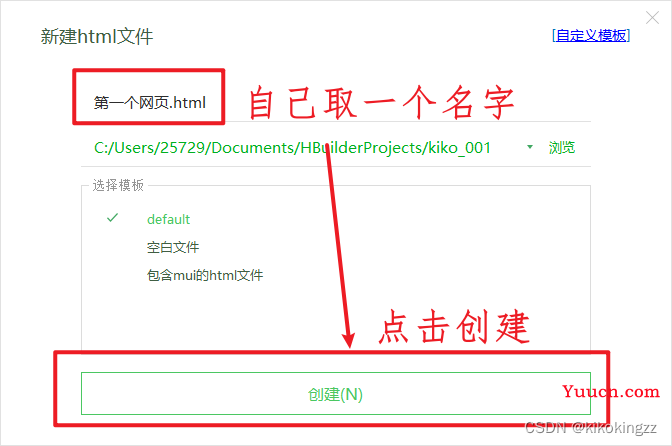Close the 新建html文件 dialog

point(652,18)
